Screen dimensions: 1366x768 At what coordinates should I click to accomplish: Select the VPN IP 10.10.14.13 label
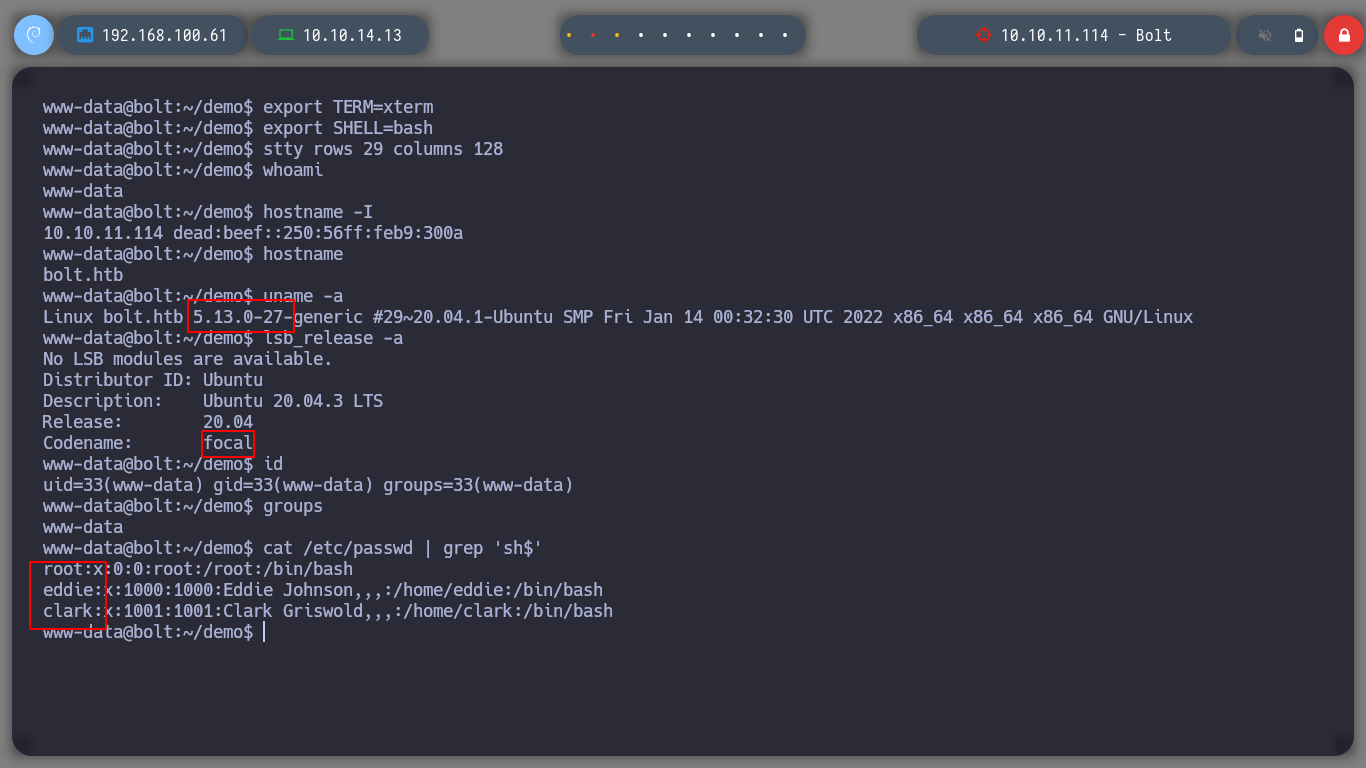point(352,35)
